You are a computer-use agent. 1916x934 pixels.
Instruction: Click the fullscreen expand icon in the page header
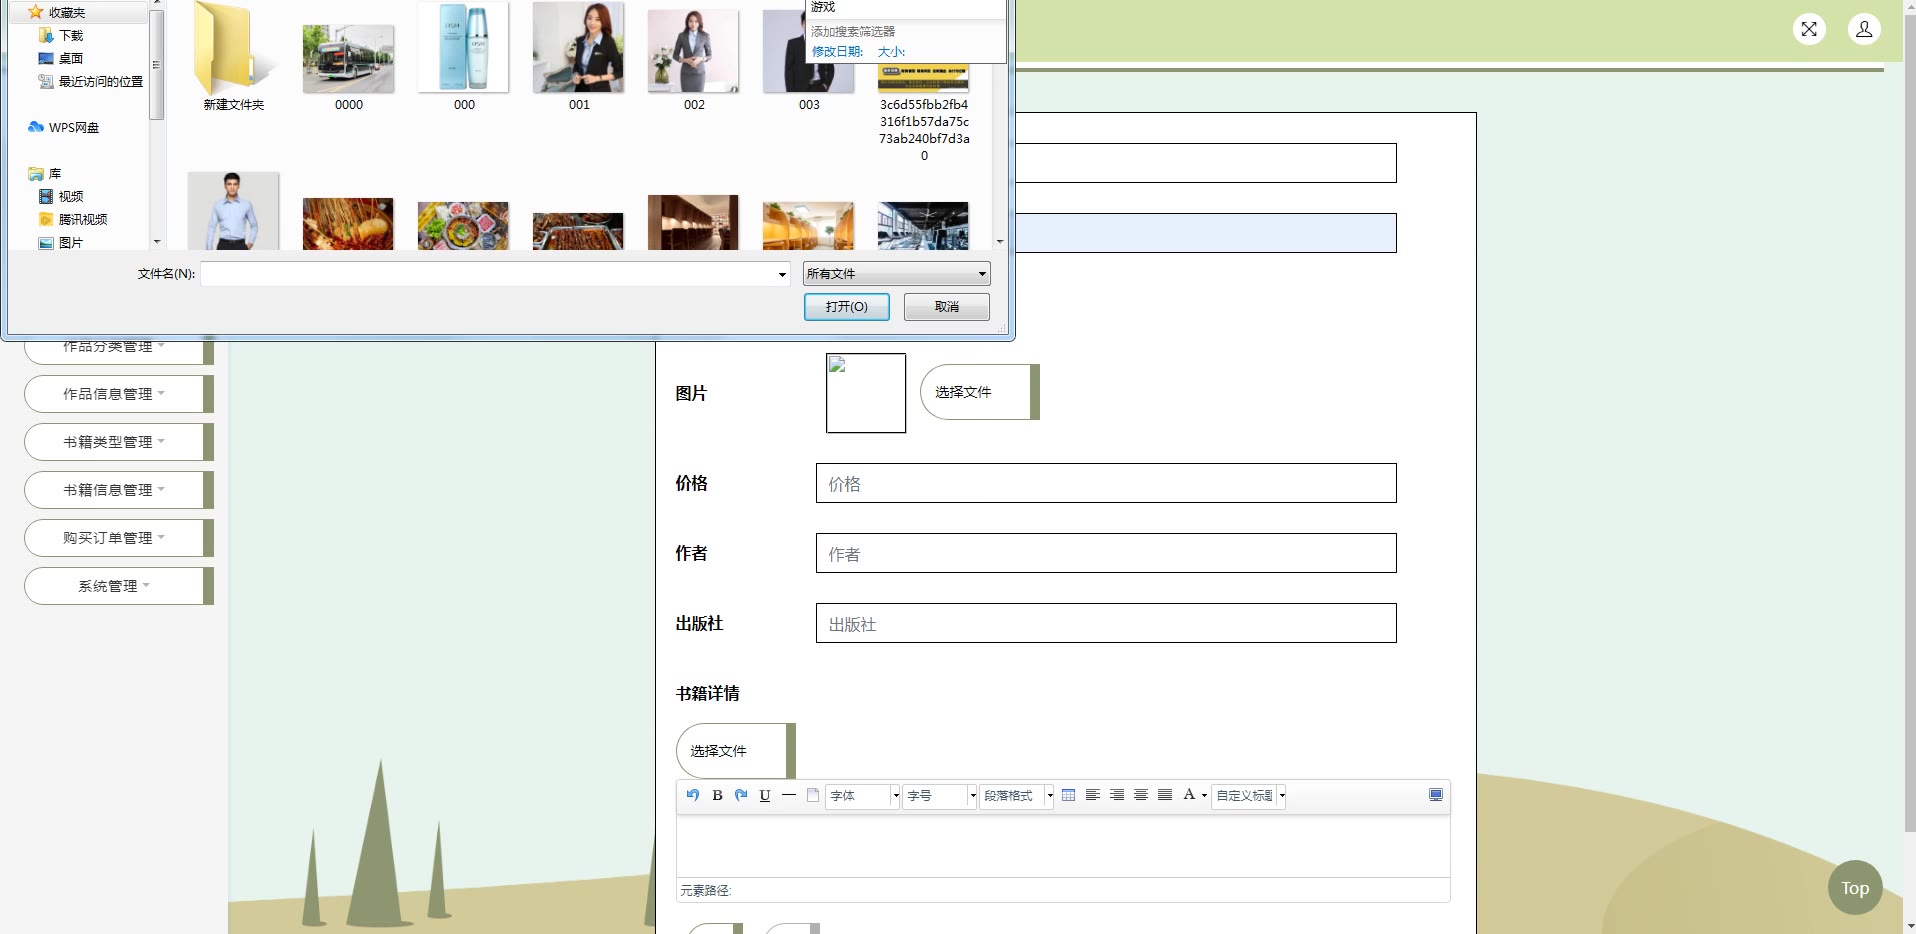(x=1809, y=29)
